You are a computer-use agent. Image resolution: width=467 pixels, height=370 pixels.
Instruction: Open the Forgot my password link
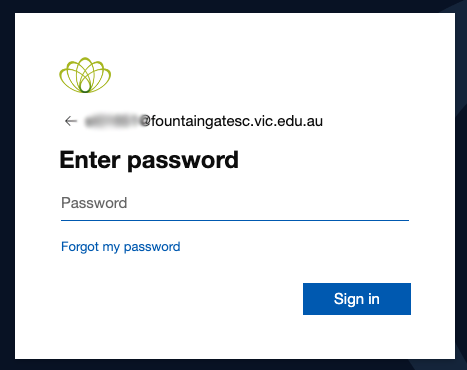[x=121, y=247]
